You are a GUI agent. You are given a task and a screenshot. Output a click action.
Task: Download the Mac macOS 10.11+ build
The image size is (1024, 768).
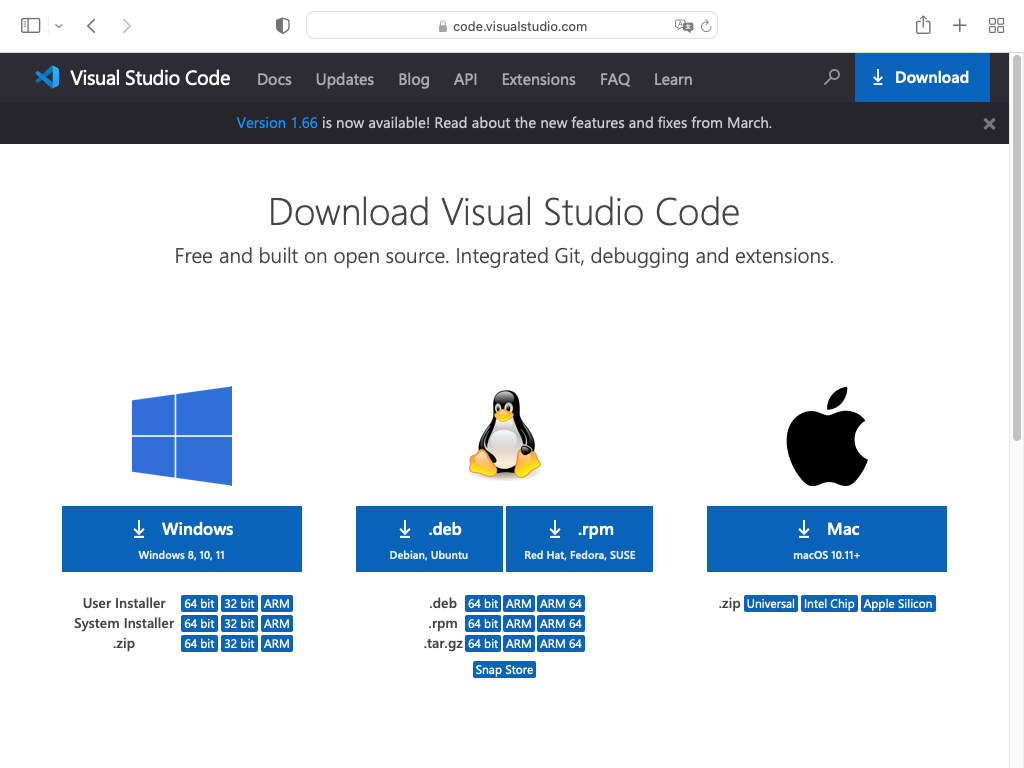827,539
